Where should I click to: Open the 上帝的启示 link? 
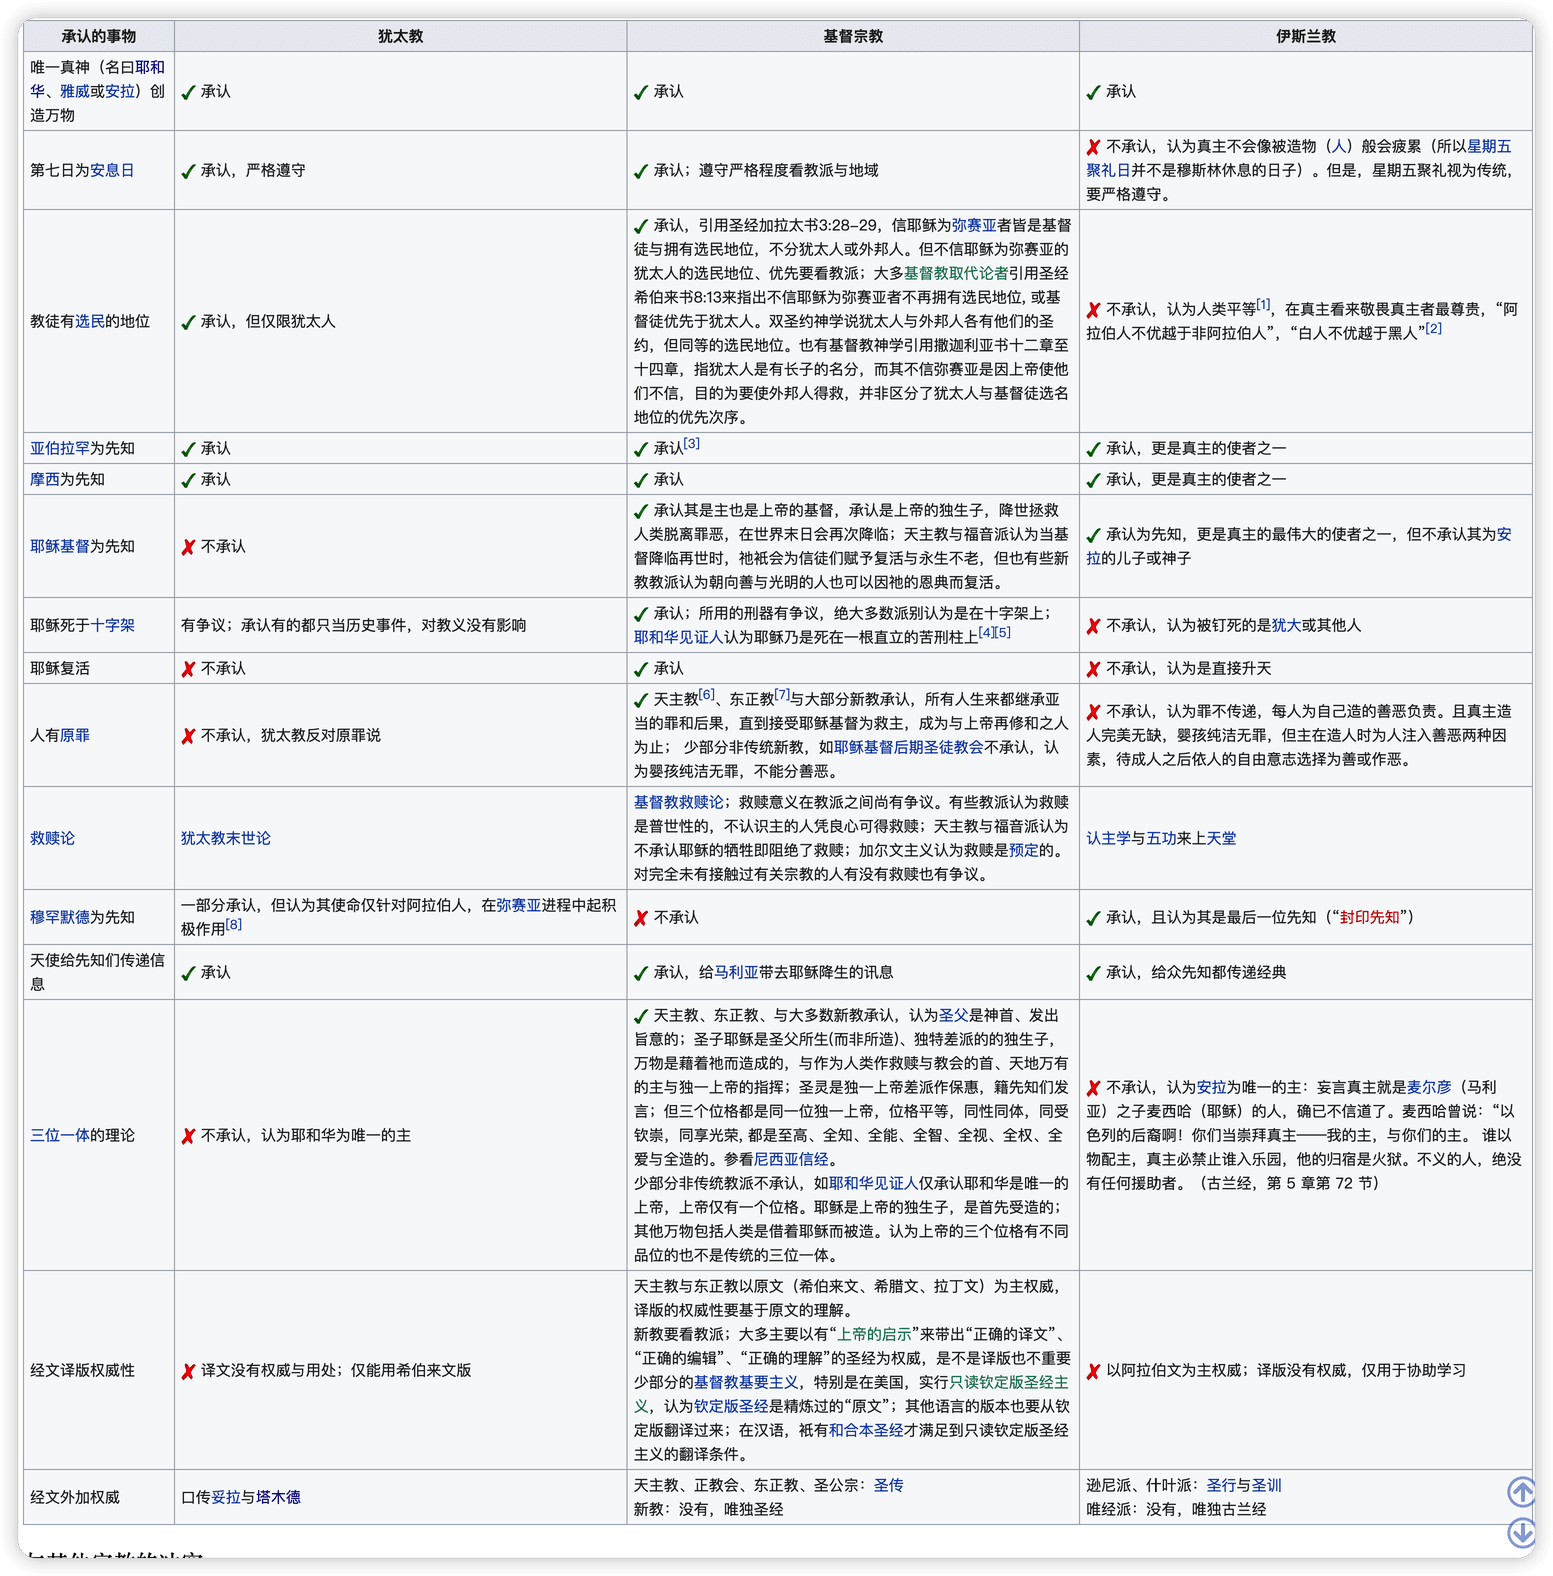click(874, 1334)
